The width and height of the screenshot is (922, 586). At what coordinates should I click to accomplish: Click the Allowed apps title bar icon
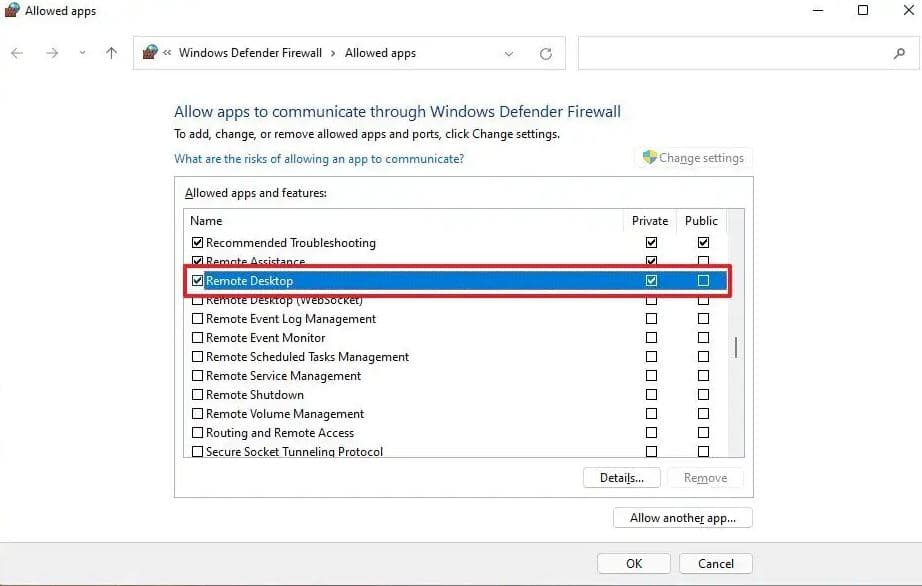12,11
